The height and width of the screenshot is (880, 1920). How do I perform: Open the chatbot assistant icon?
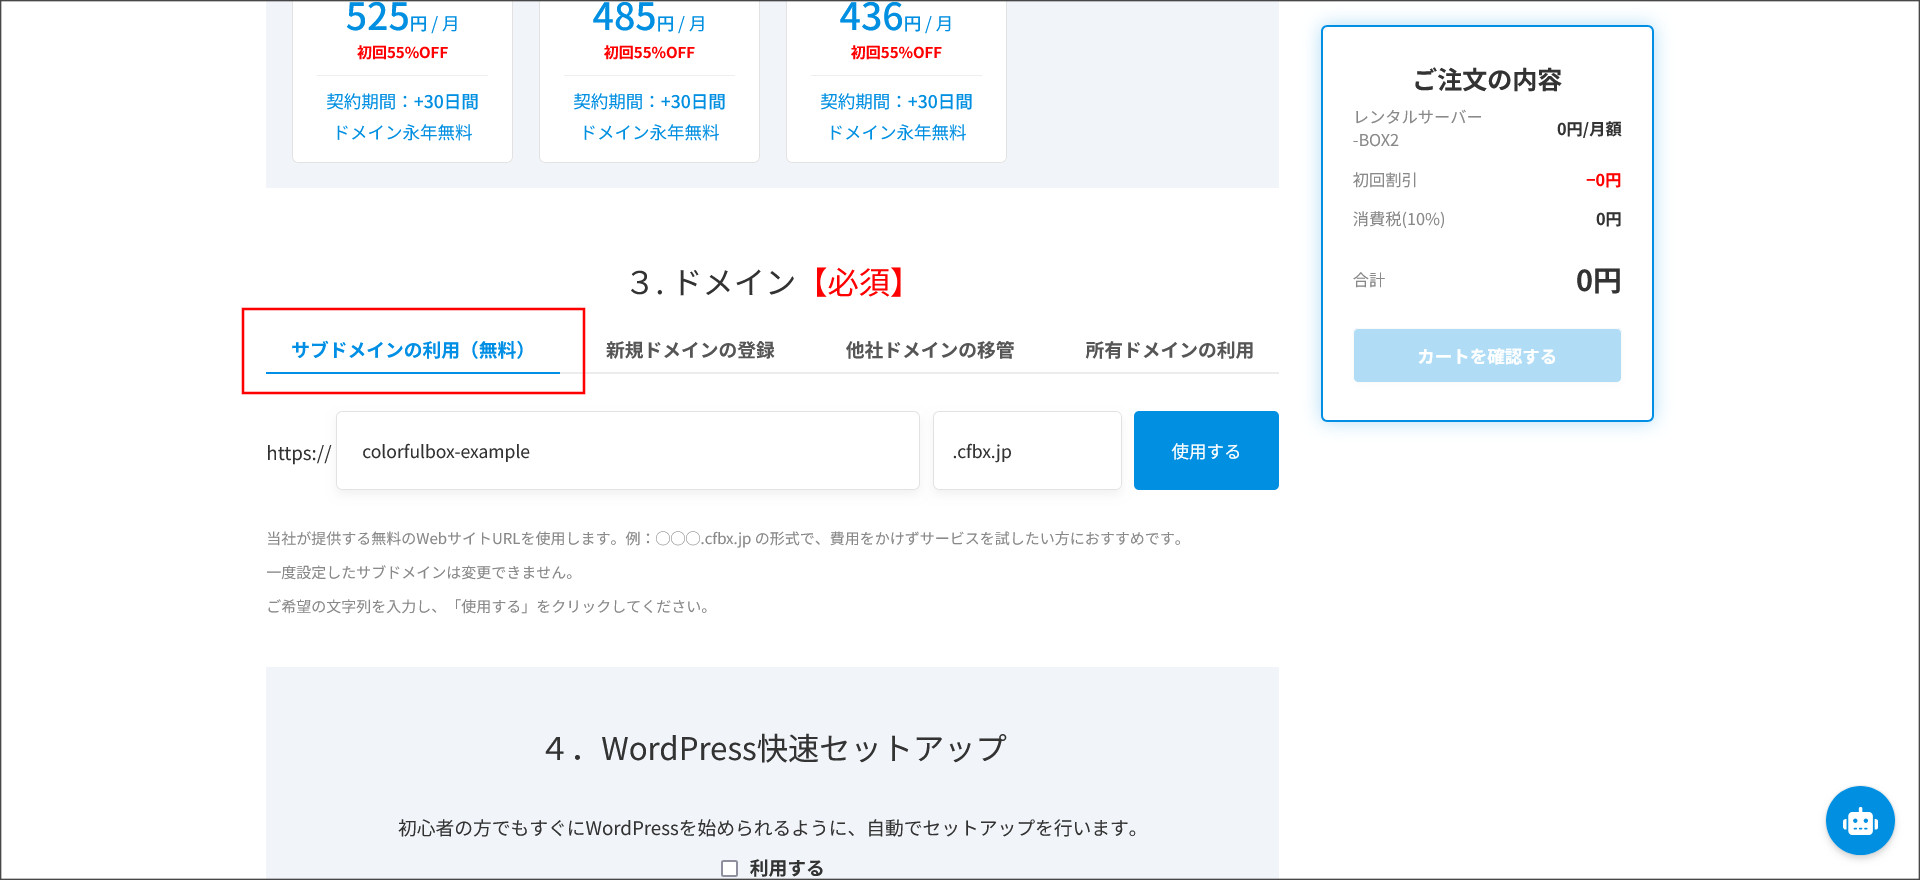pyautogui.click(x=1859, y=821)
